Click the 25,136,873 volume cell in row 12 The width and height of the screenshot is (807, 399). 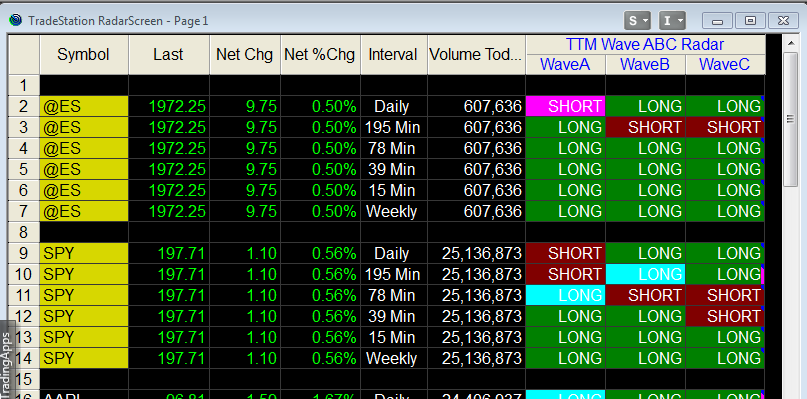click(476, 316)
